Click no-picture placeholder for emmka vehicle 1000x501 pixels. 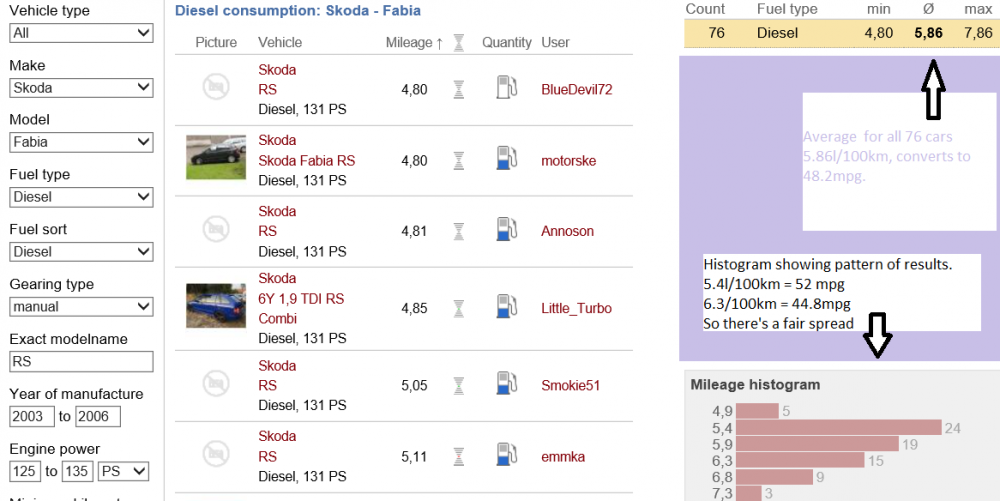216,454
